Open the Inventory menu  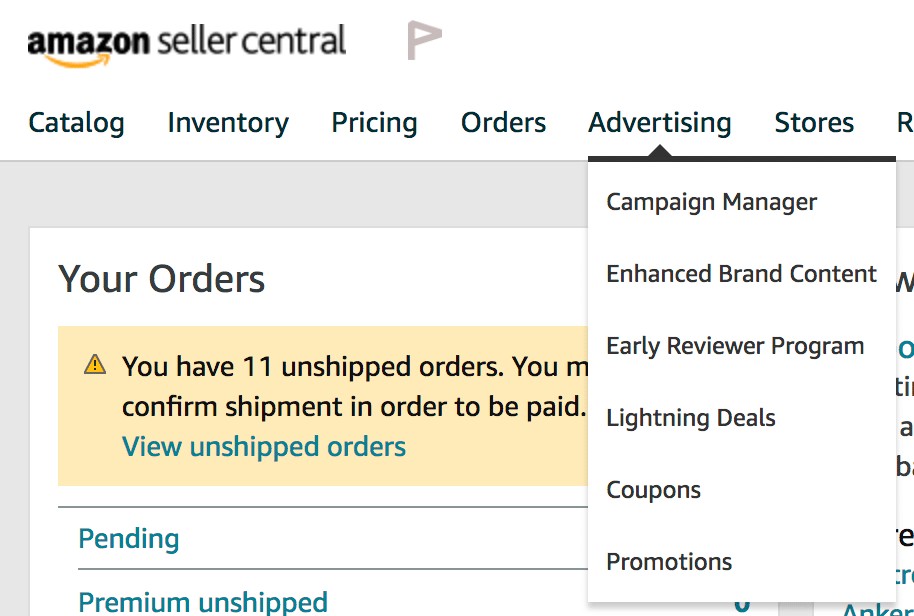click(228, 123)
